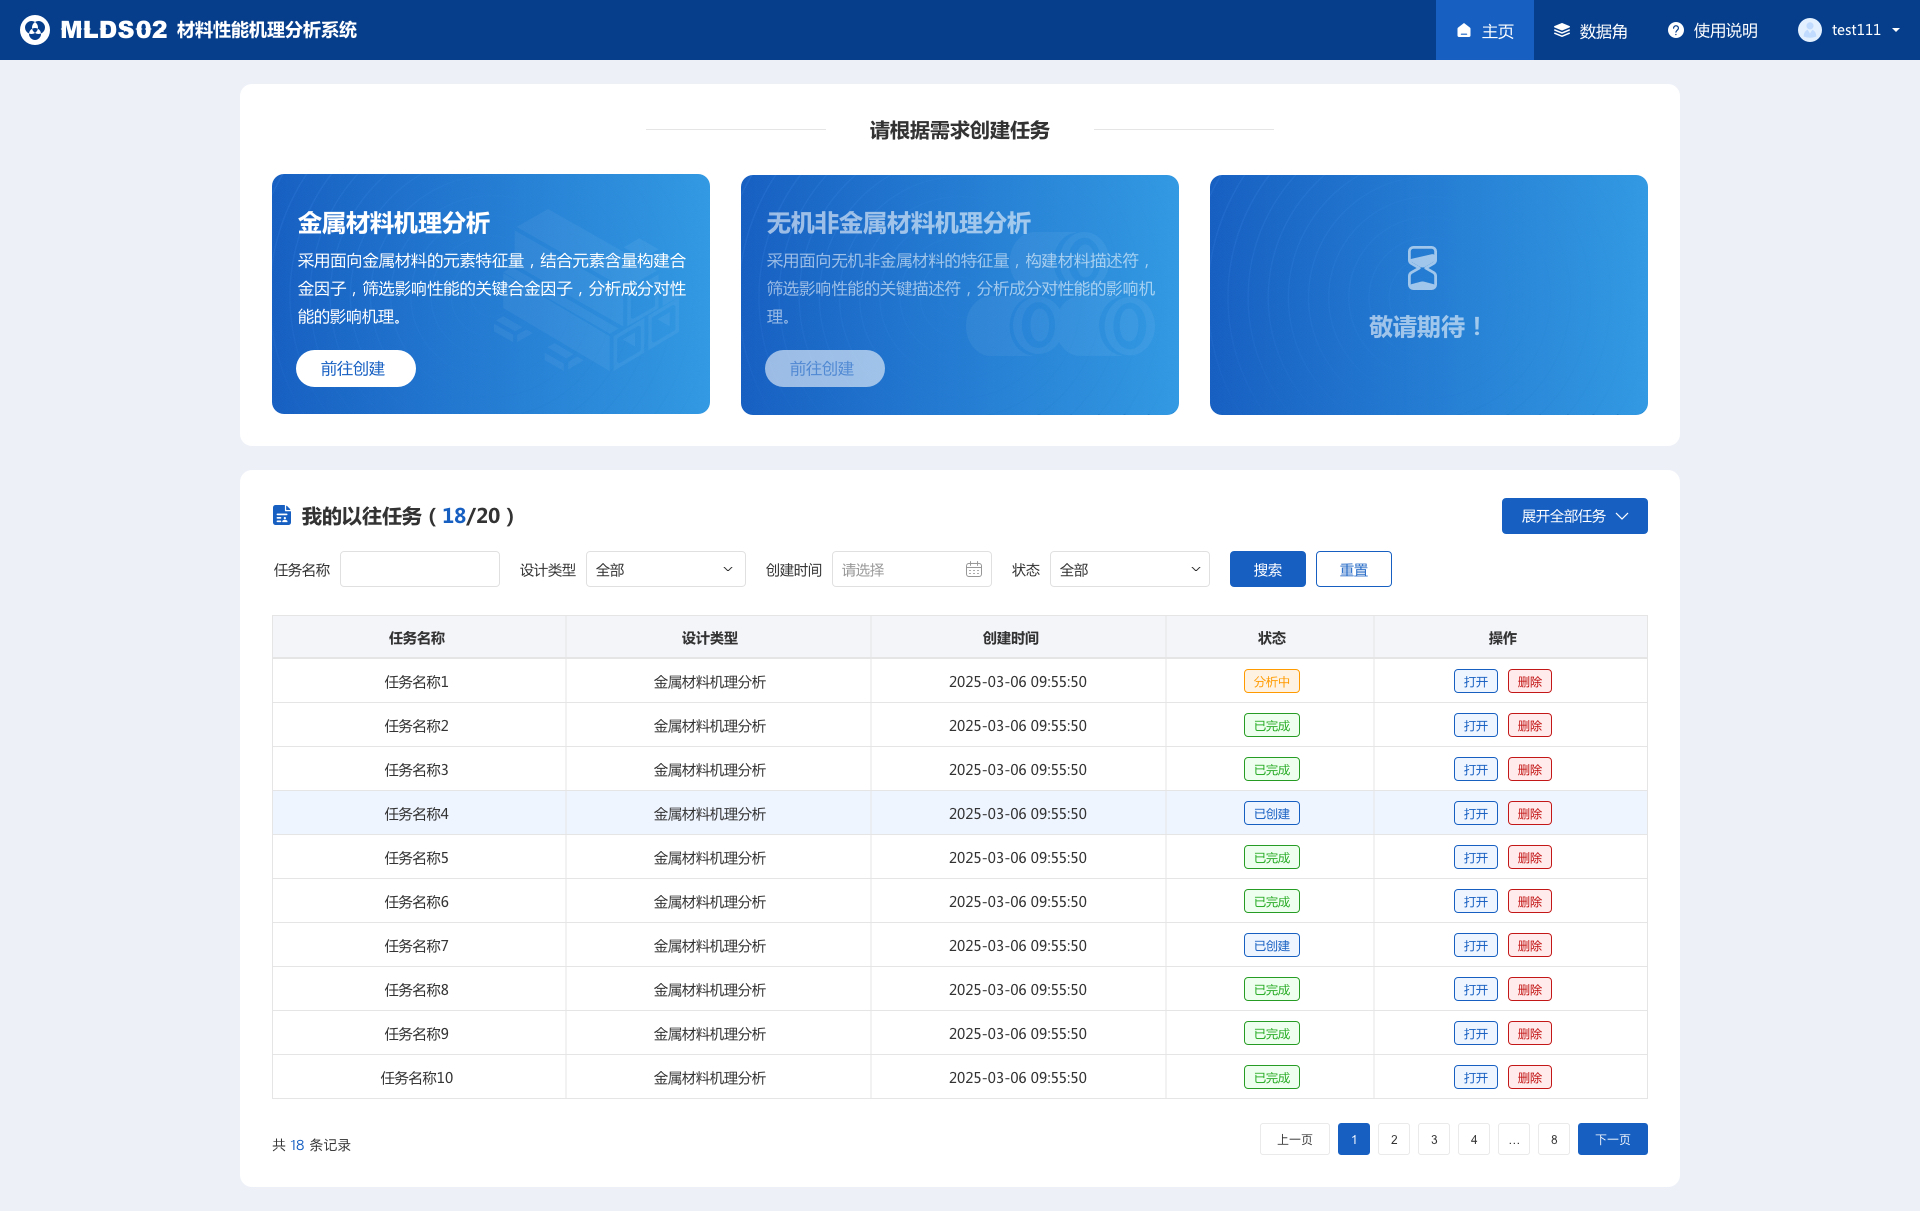
Task: Go to pagination page 3
Action: [1433, 1140]
